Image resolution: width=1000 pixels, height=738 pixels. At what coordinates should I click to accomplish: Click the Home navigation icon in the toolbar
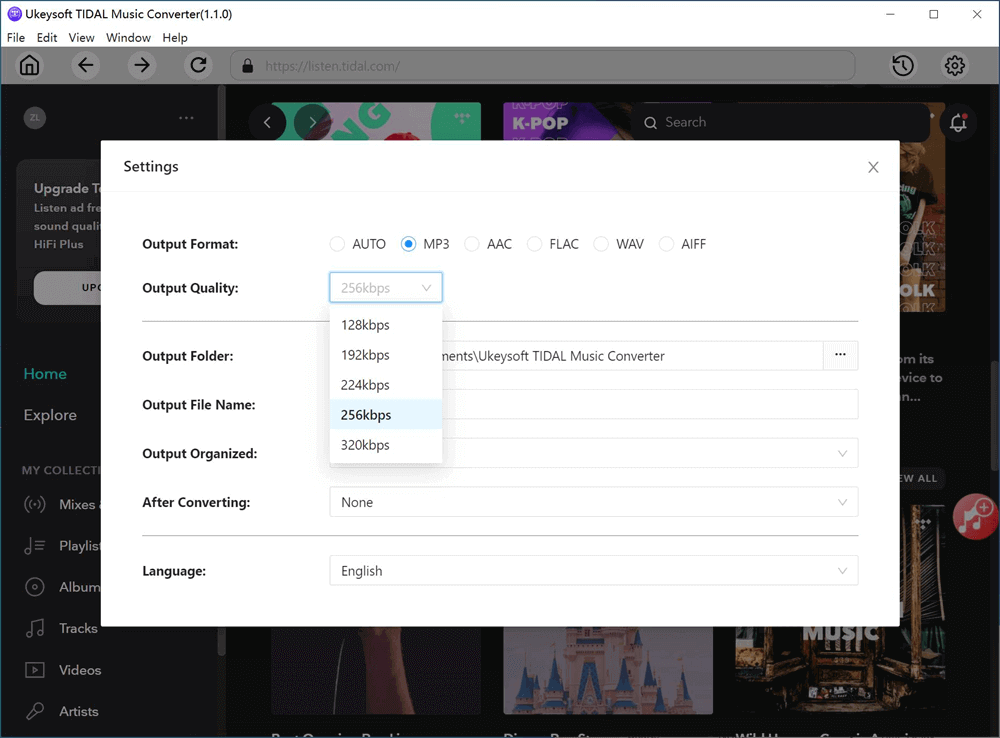click(29, 65)
